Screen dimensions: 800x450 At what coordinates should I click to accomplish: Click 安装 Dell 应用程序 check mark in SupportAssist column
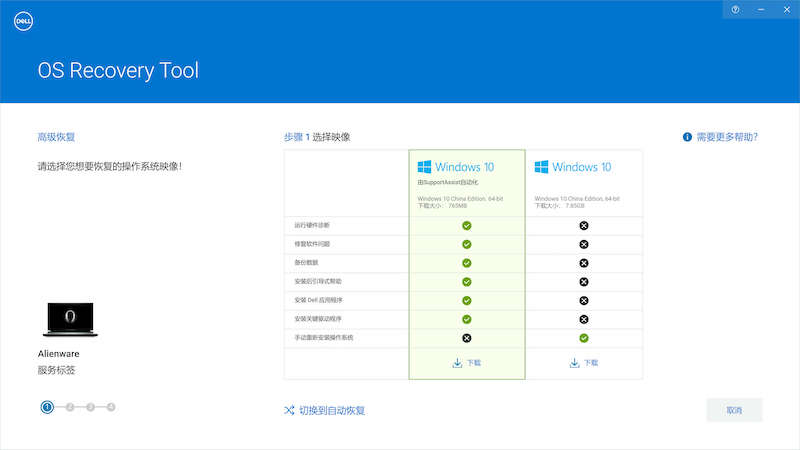click(x=467, y=301)
